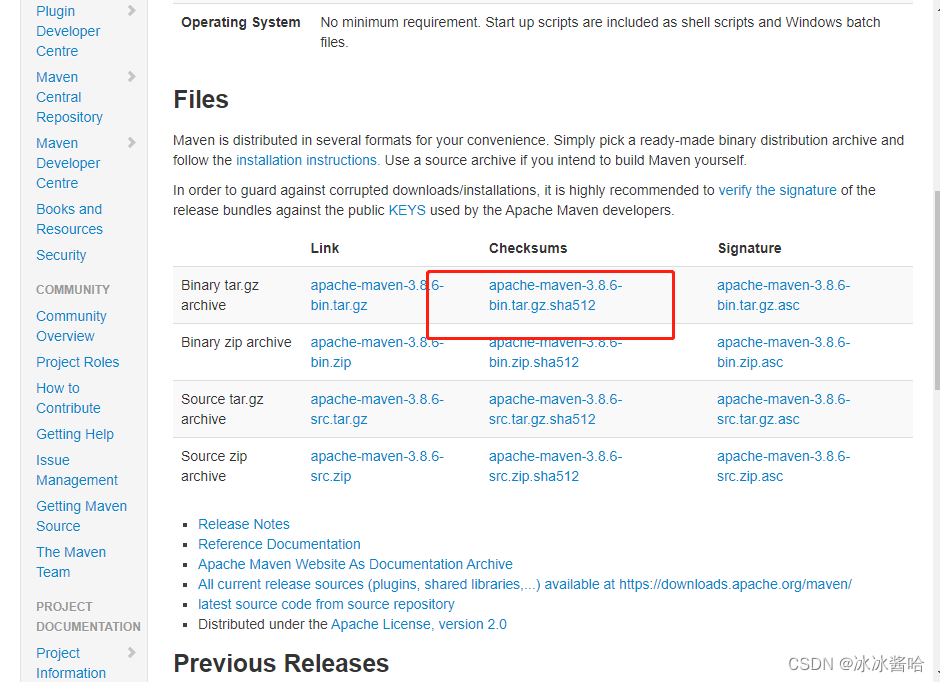
Task: Click the Binary zip archive row label
Action: pos(236,342)
